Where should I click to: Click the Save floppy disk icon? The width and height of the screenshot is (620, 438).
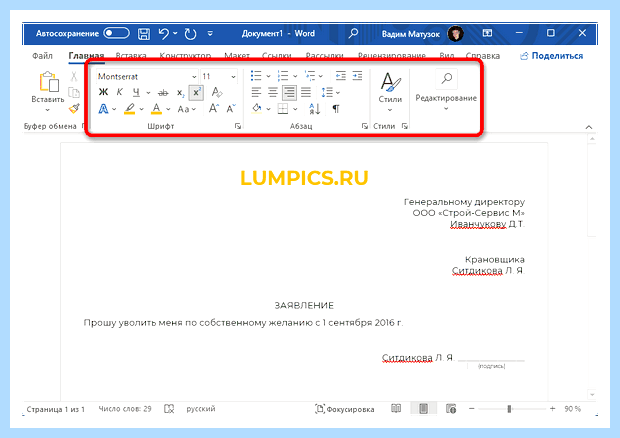(144, 34)
